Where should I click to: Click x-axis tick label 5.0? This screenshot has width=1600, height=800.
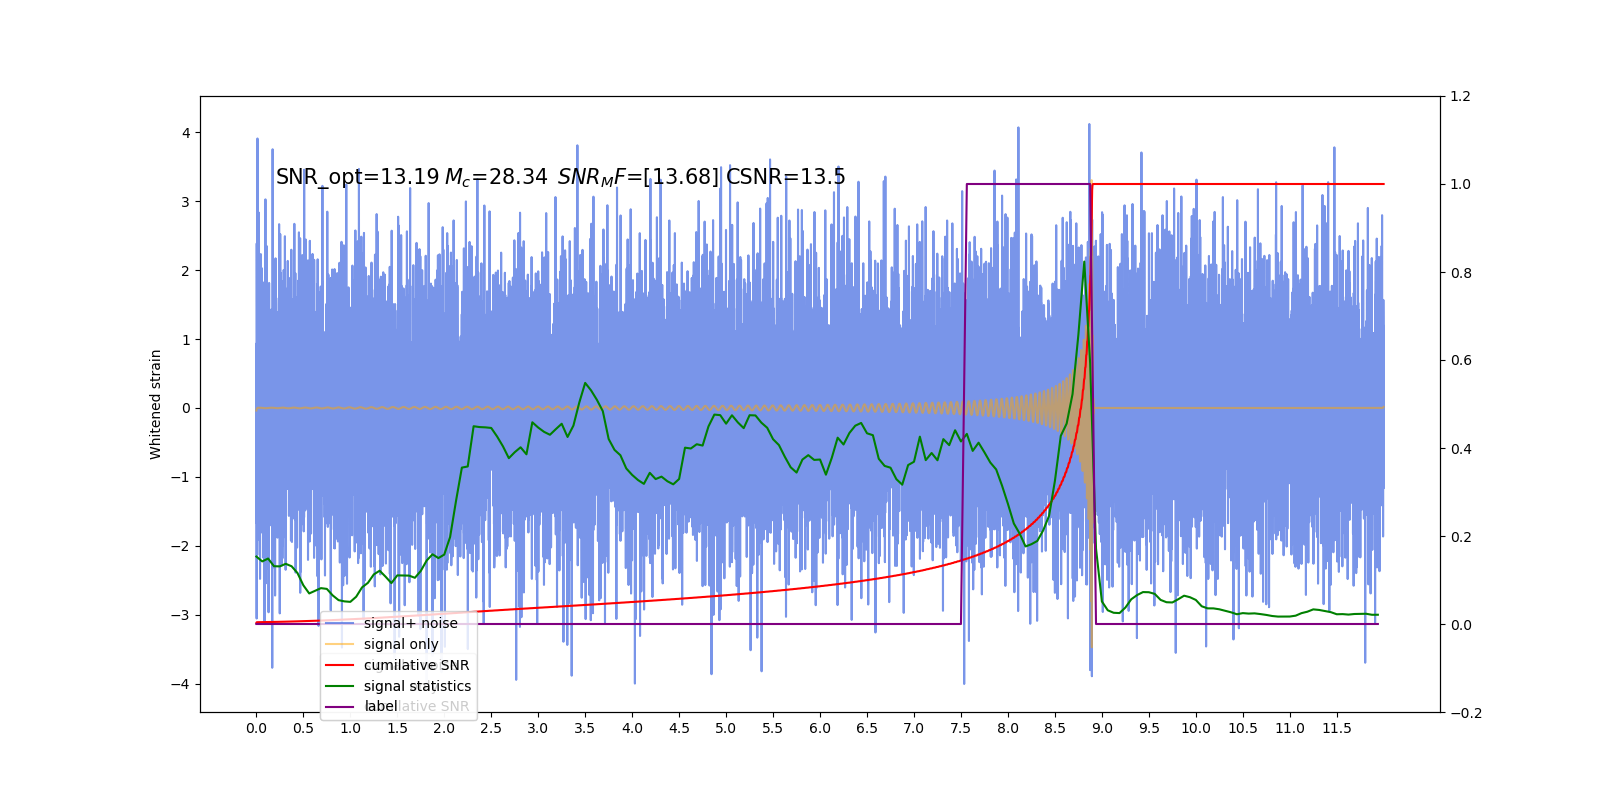pos(726,728)
